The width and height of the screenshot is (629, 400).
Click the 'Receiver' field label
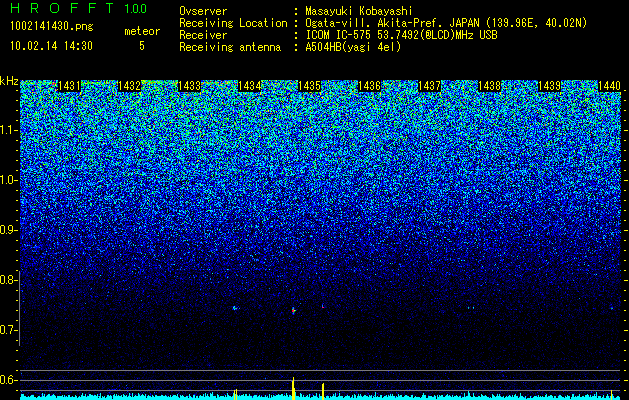203,35
